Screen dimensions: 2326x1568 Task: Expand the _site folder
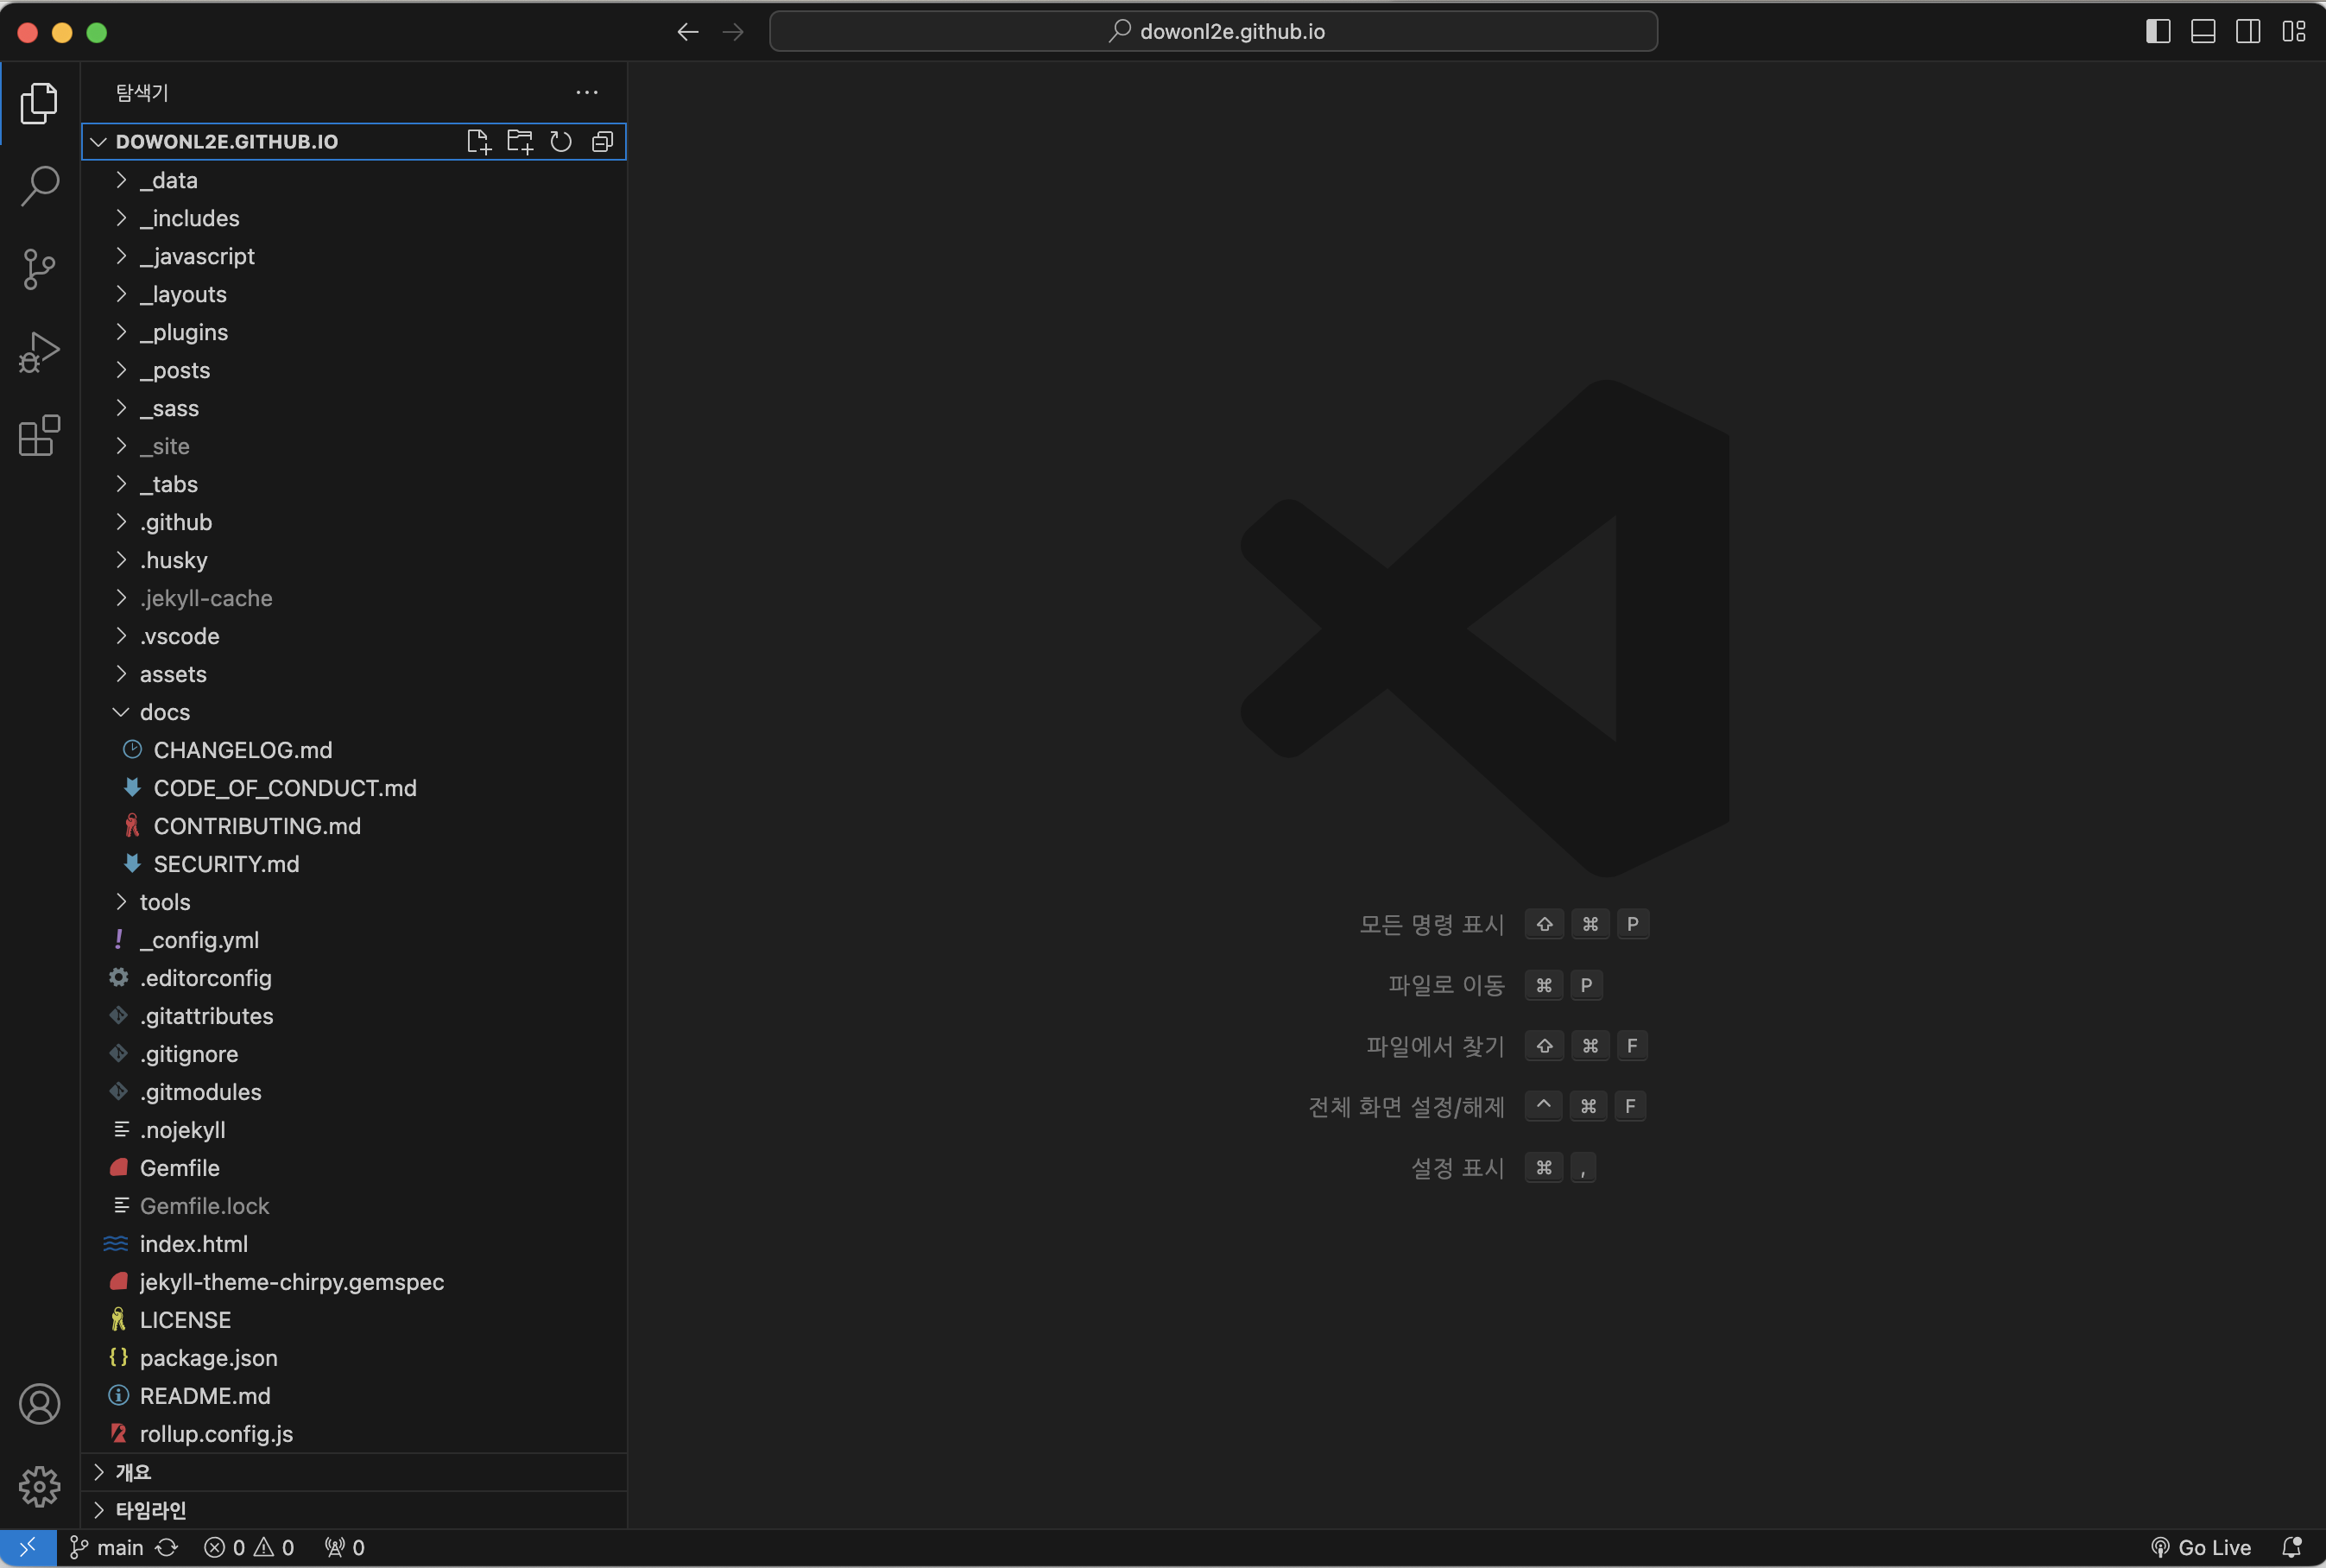[x=354, y=447]
